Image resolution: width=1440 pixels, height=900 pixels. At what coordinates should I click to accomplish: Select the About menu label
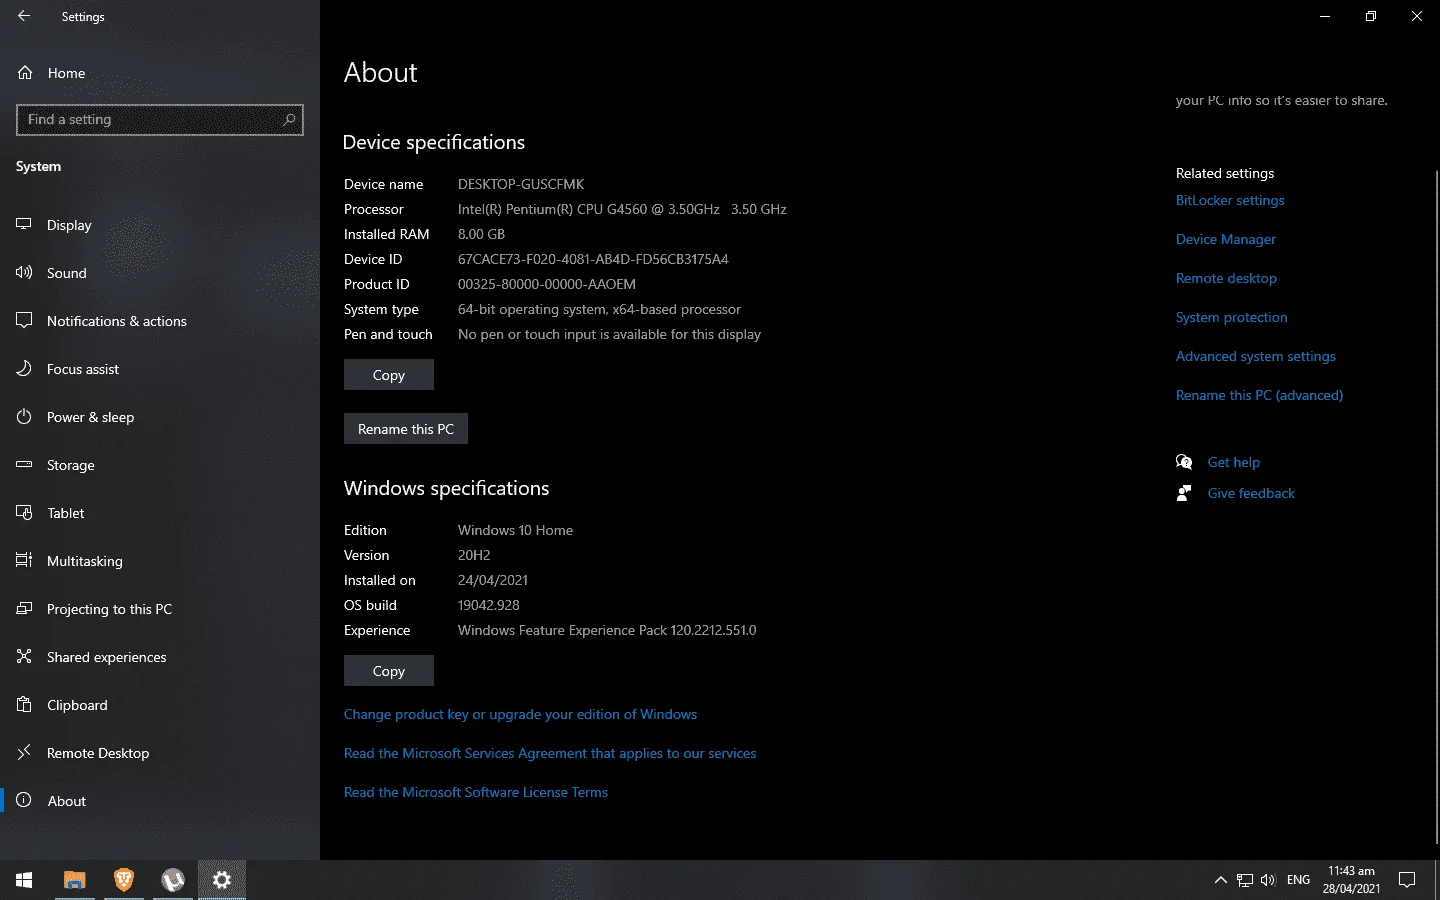tap(67, 801)
